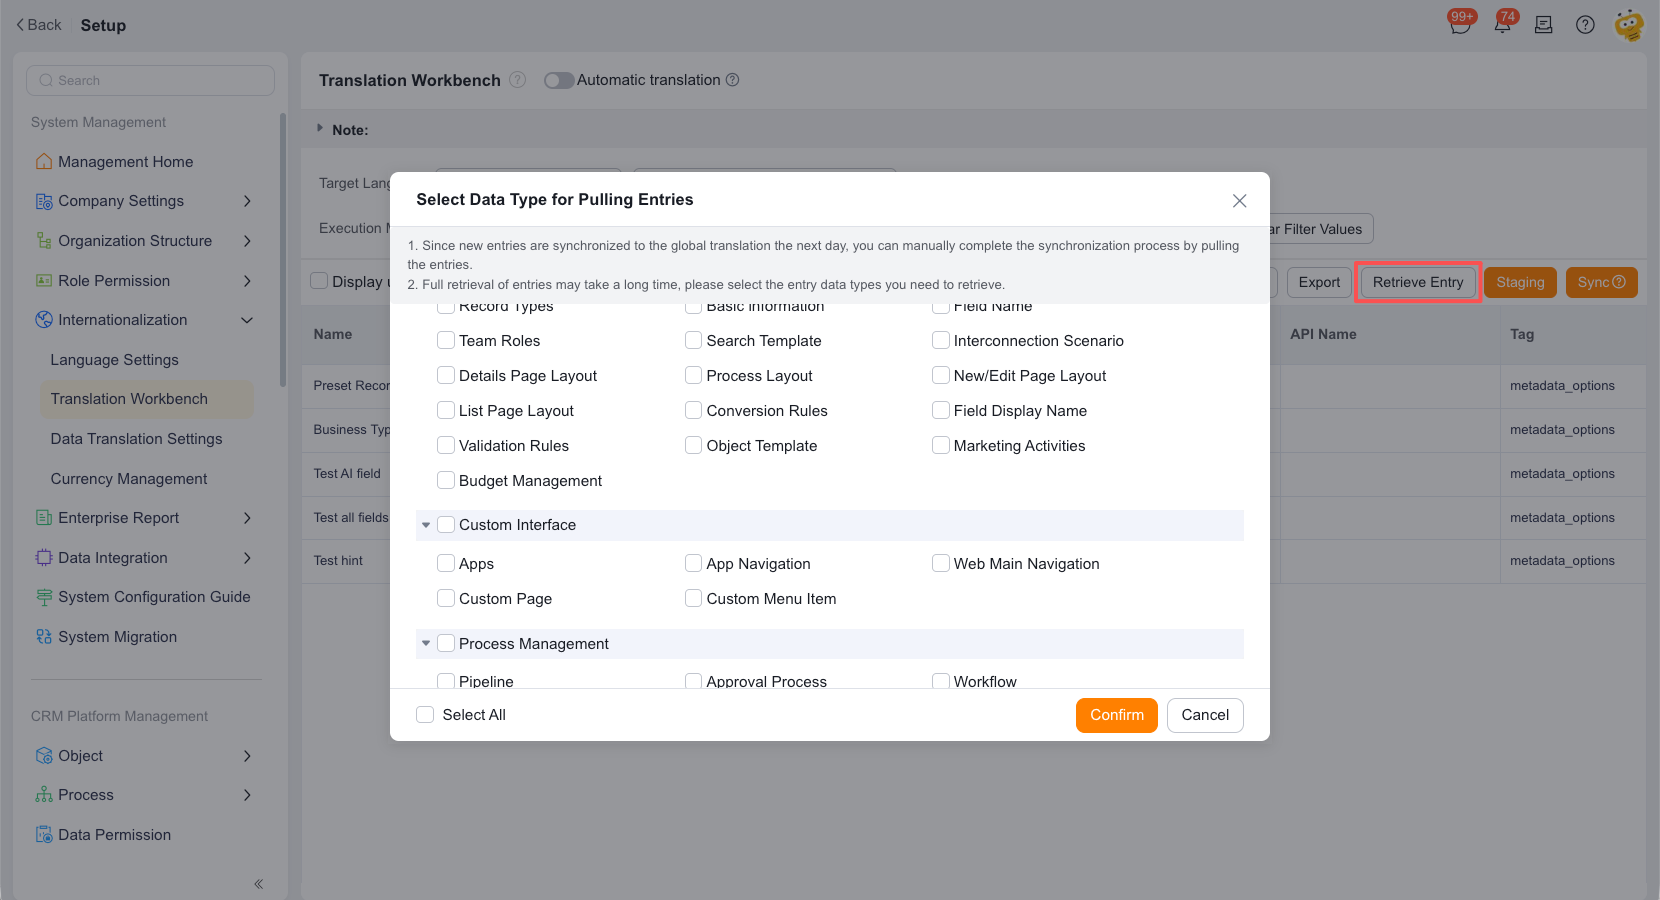Open the messages icon with 99+ badge
The height and width of the screenshot is (900, 1660).
1461,24
